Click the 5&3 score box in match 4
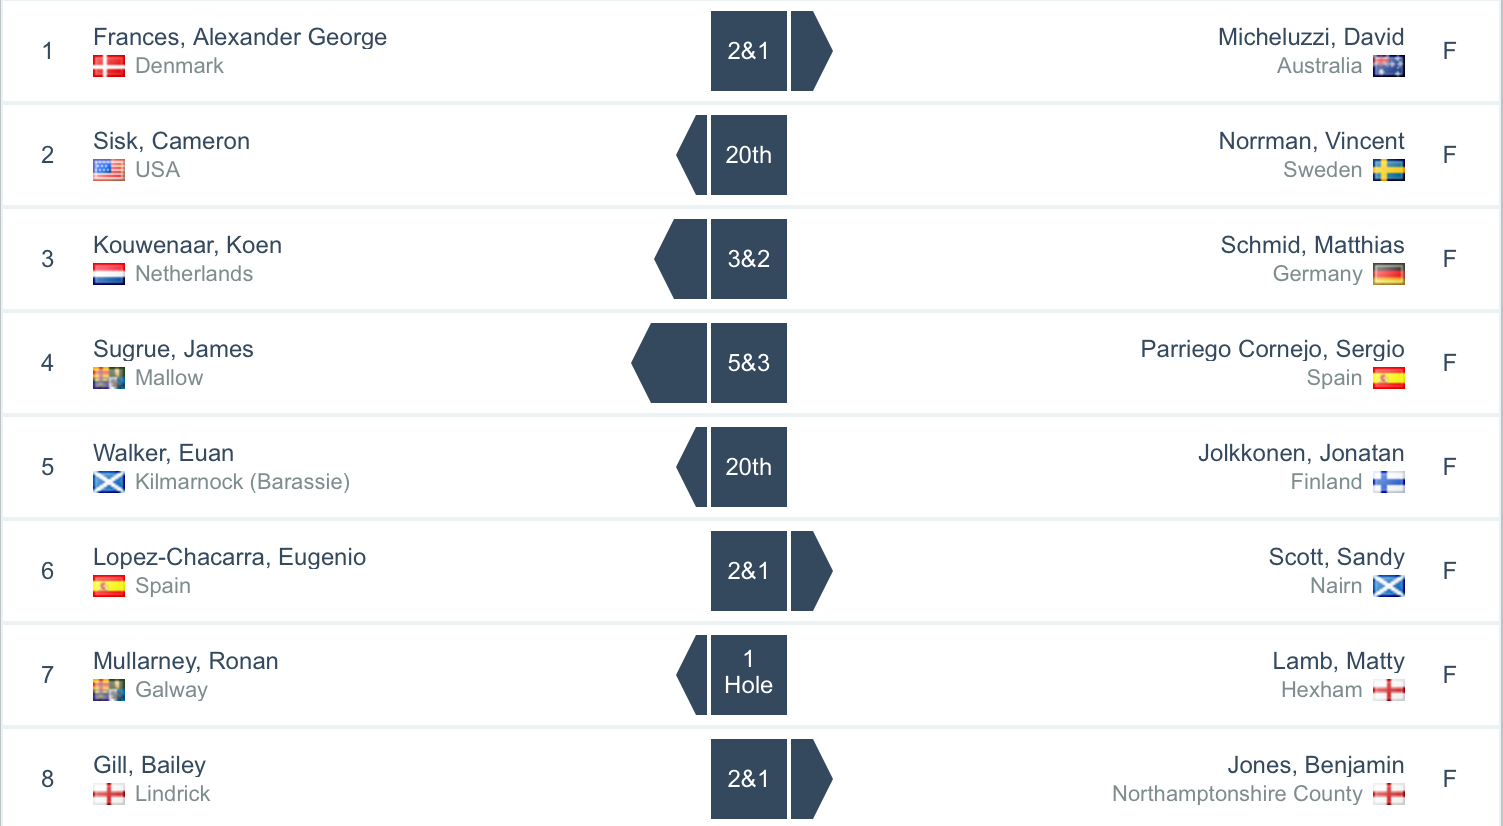1503x826 pixels. pyautogui.click(x=748, y=363)
